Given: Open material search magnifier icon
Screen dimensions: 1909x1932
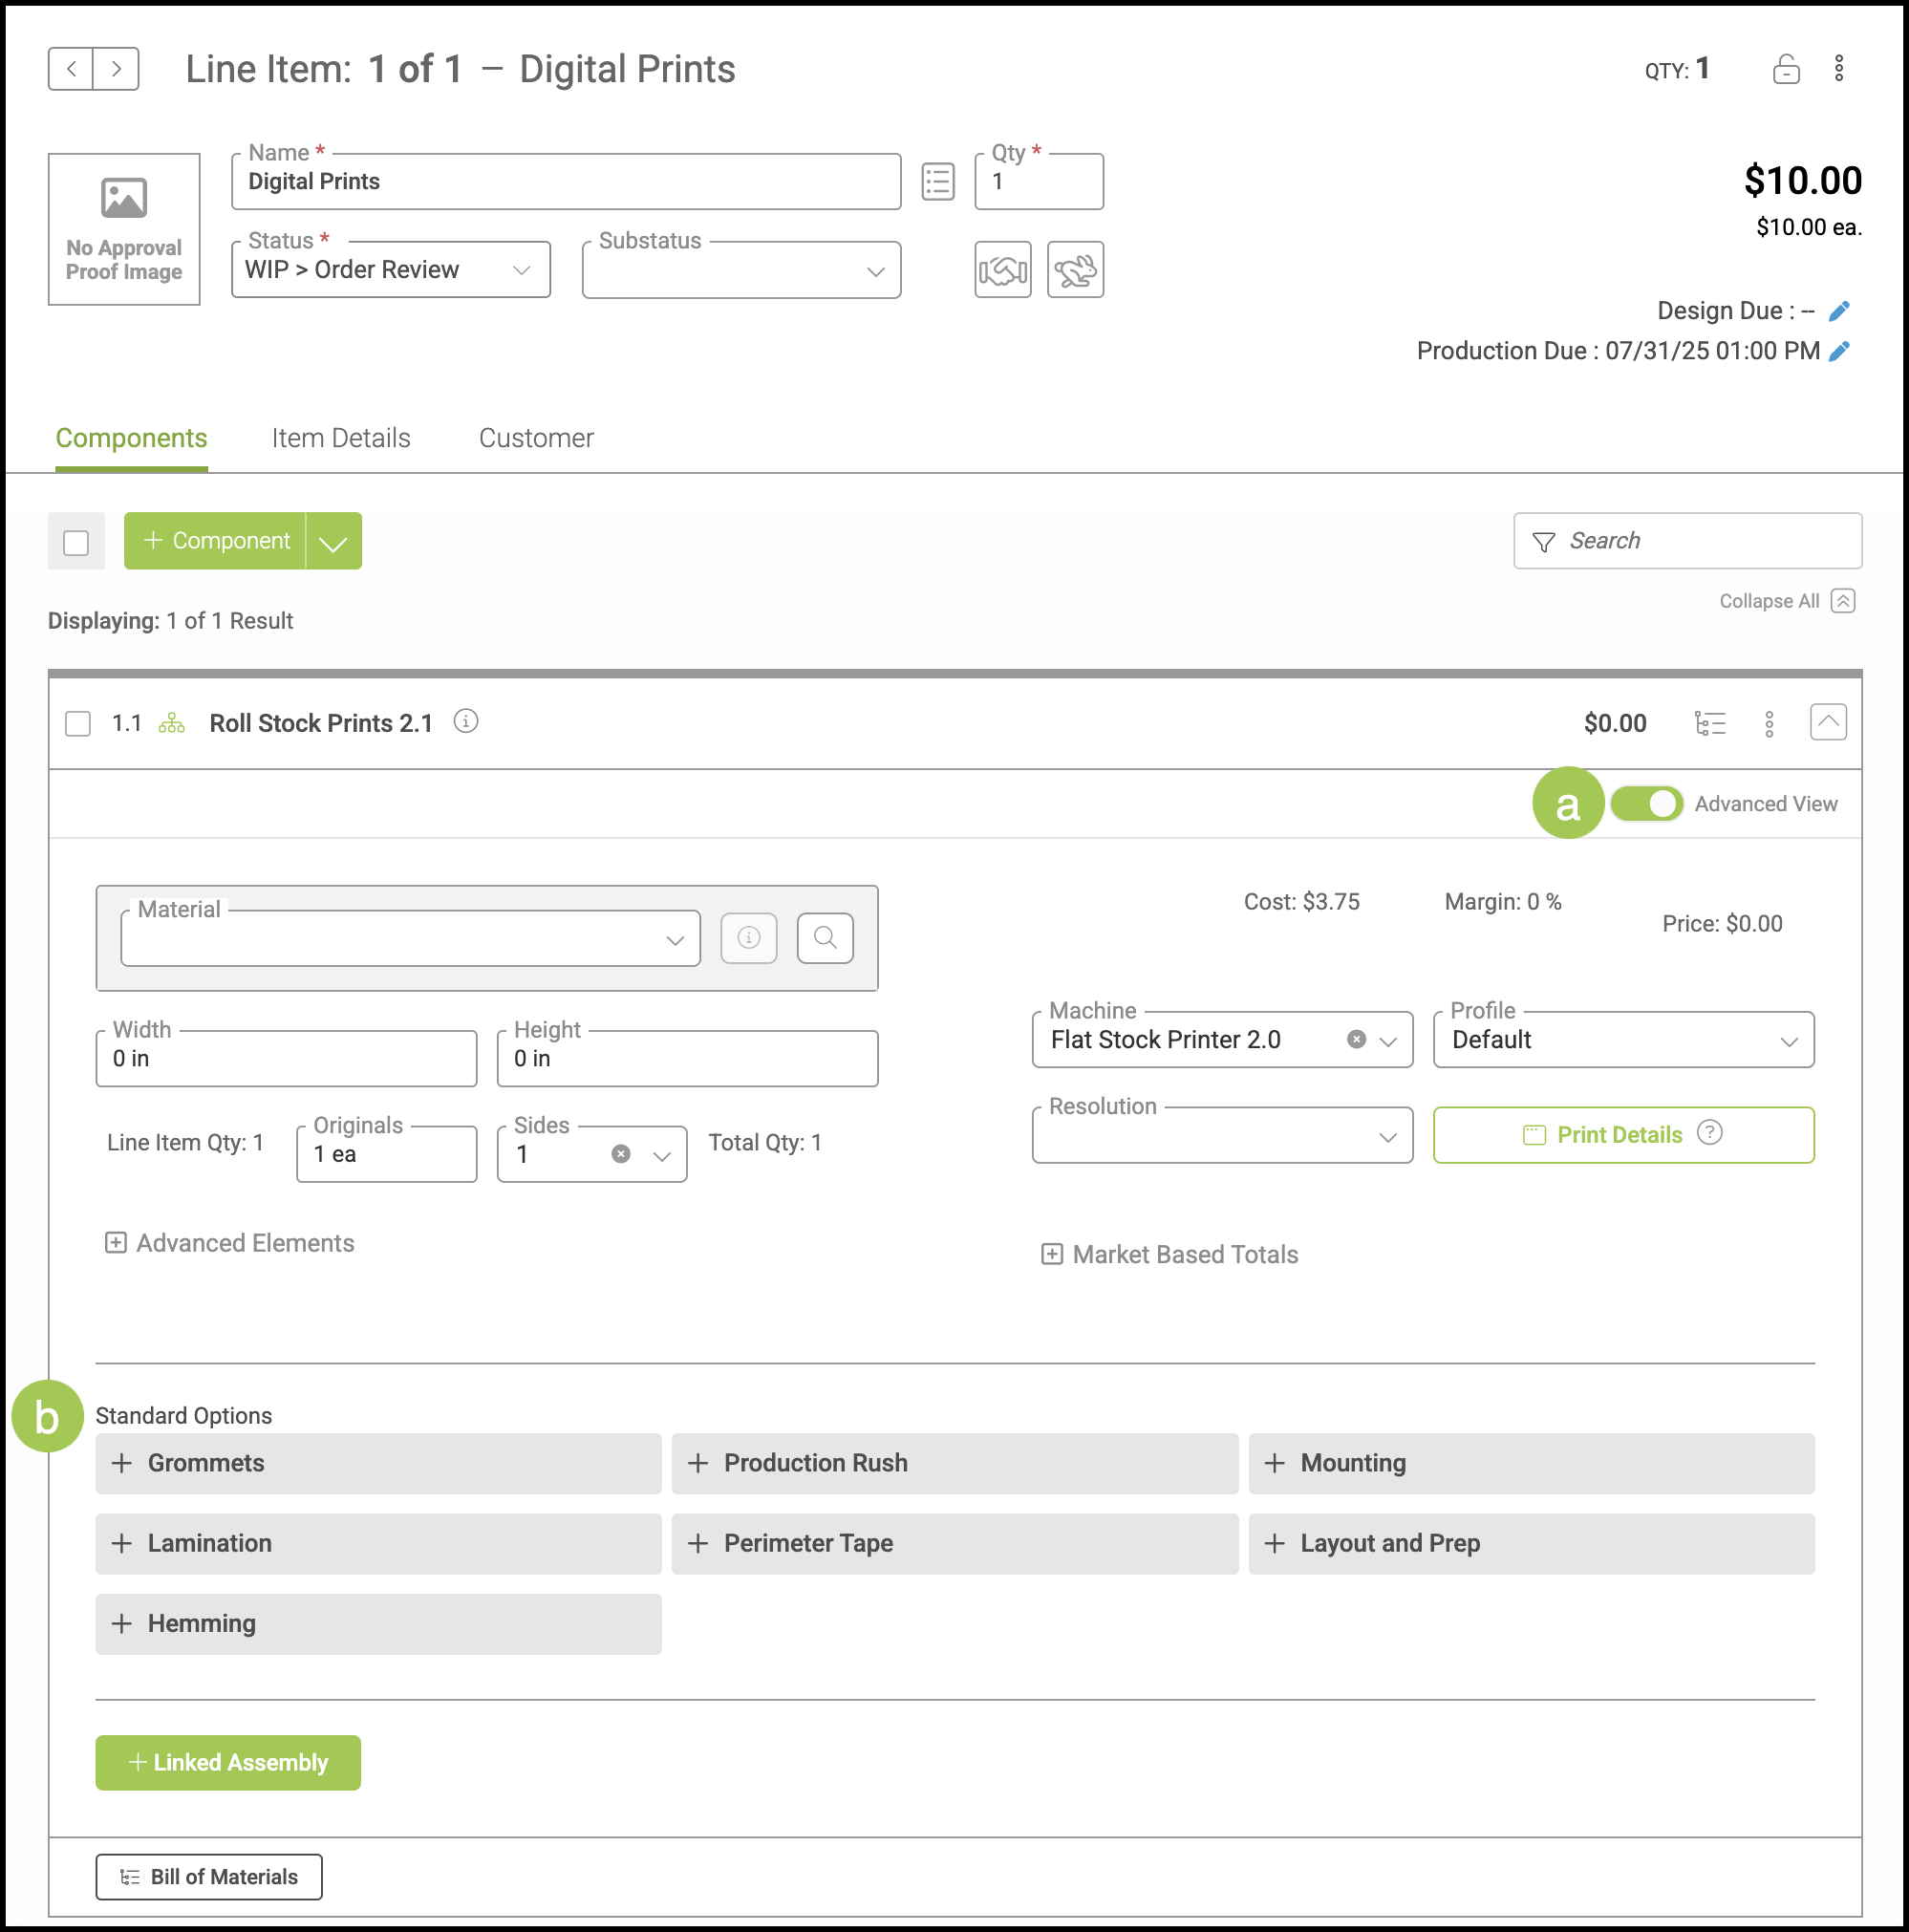Looking at the screenshot, I should click(825, 938).
